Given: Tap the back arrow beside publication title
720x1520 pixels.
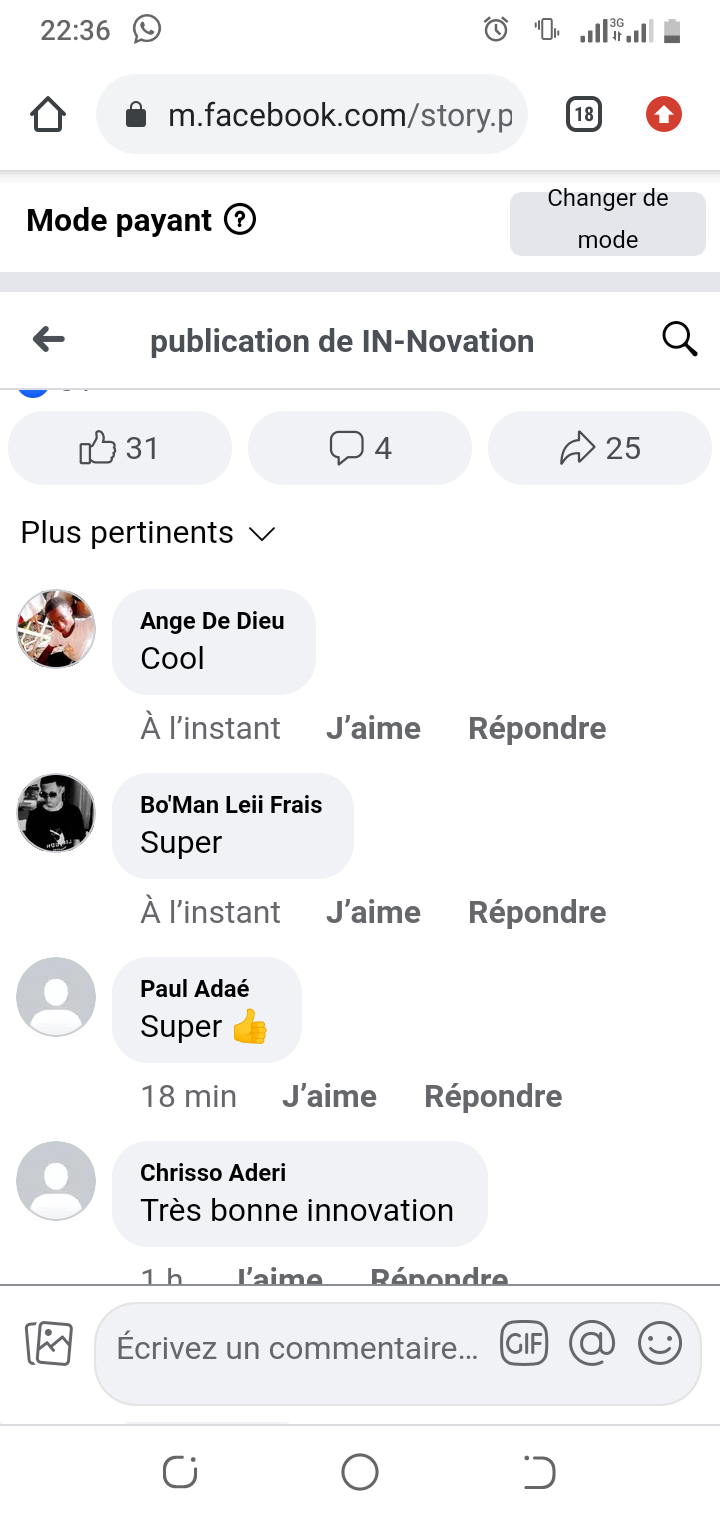Looking at the screenshot, I should (x=48, y=340).
